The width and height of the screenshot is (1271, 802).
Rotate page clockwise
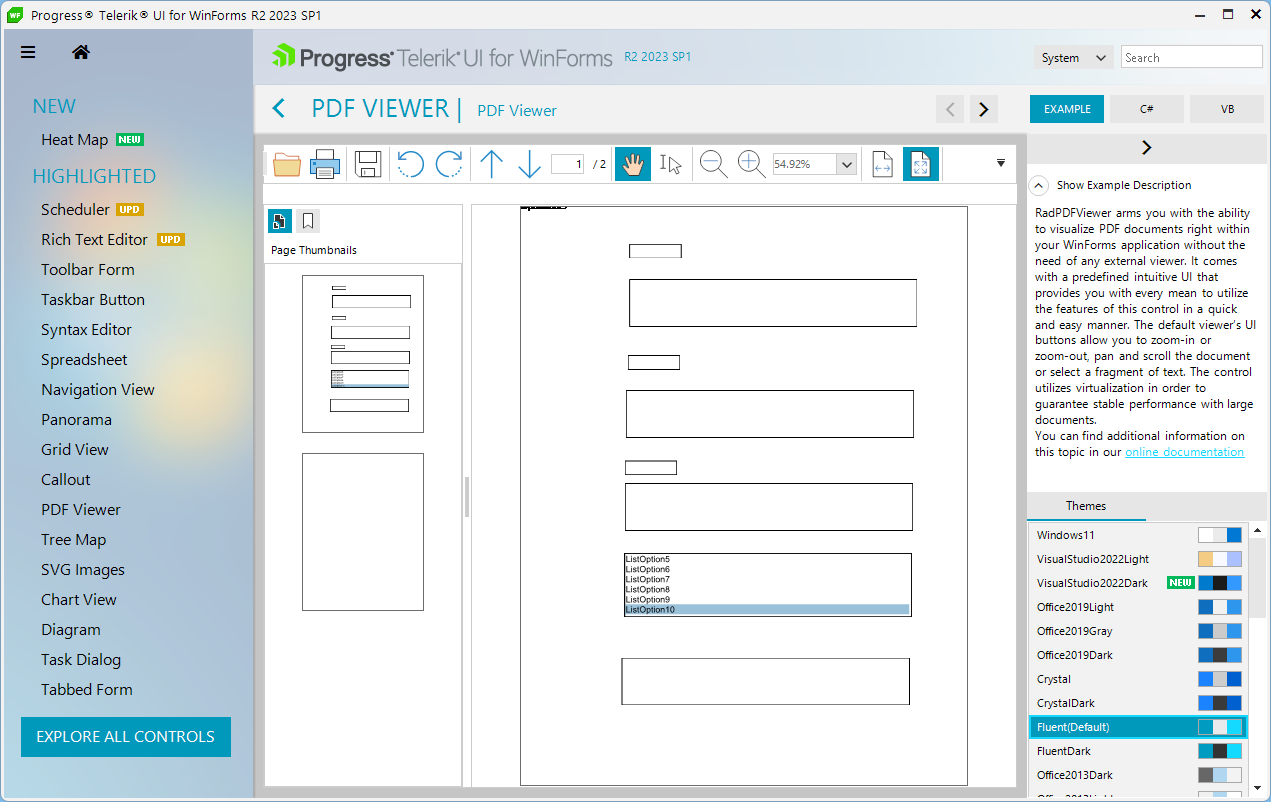click(x=449, y=164)
